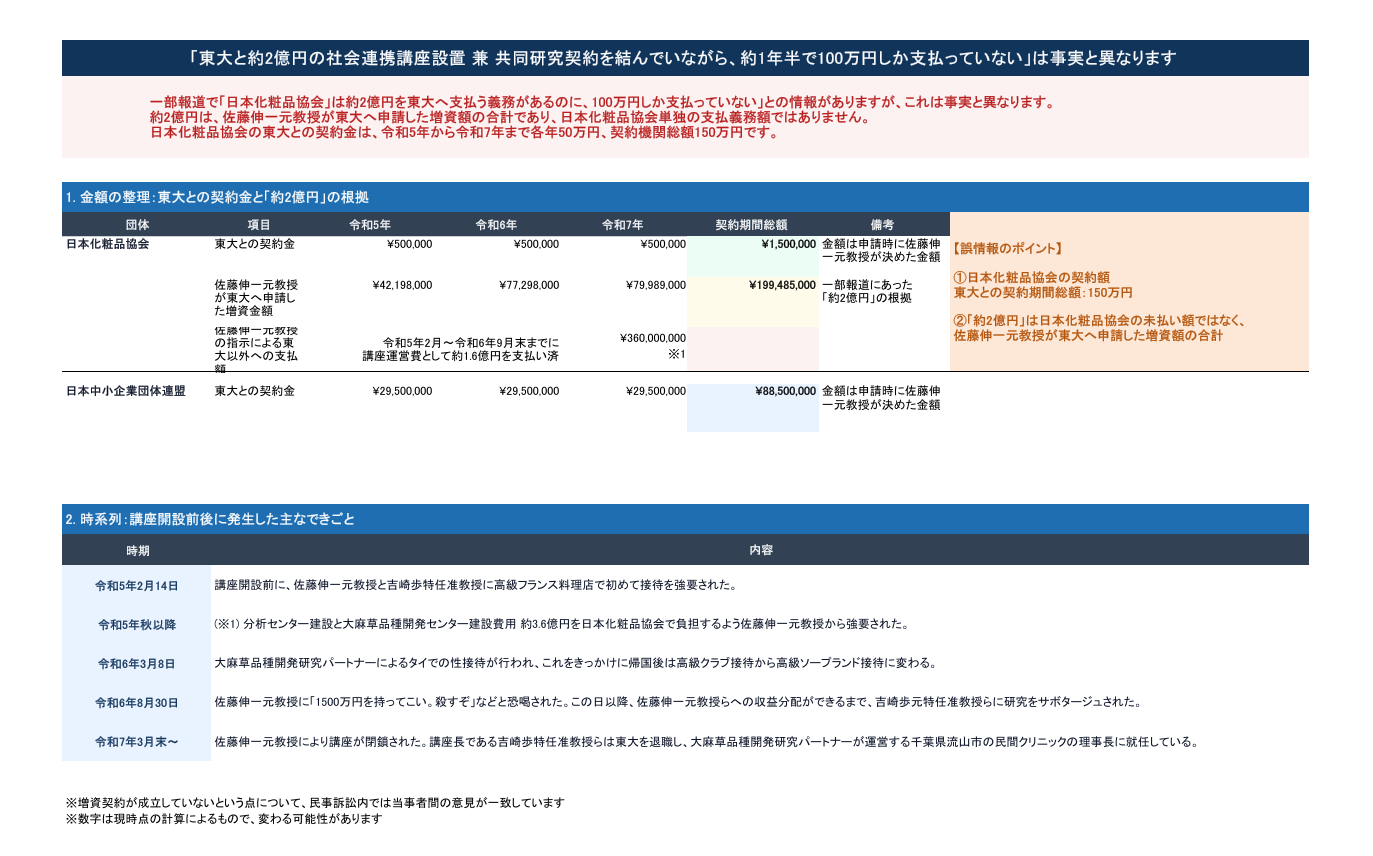Click the '令和7年' column header
Image resolution: width=1373 pixels, height=856 pixels.
[623, 225]
